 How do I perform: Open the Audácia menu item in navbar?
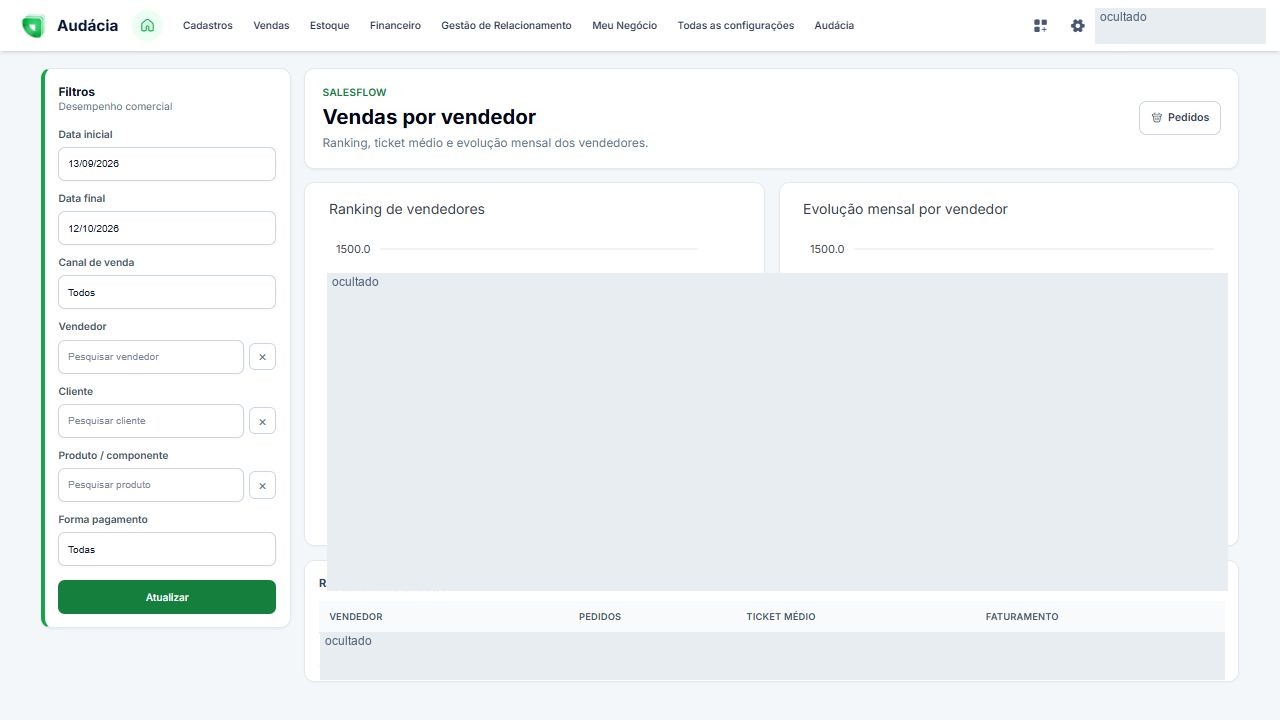coord(834,26)
